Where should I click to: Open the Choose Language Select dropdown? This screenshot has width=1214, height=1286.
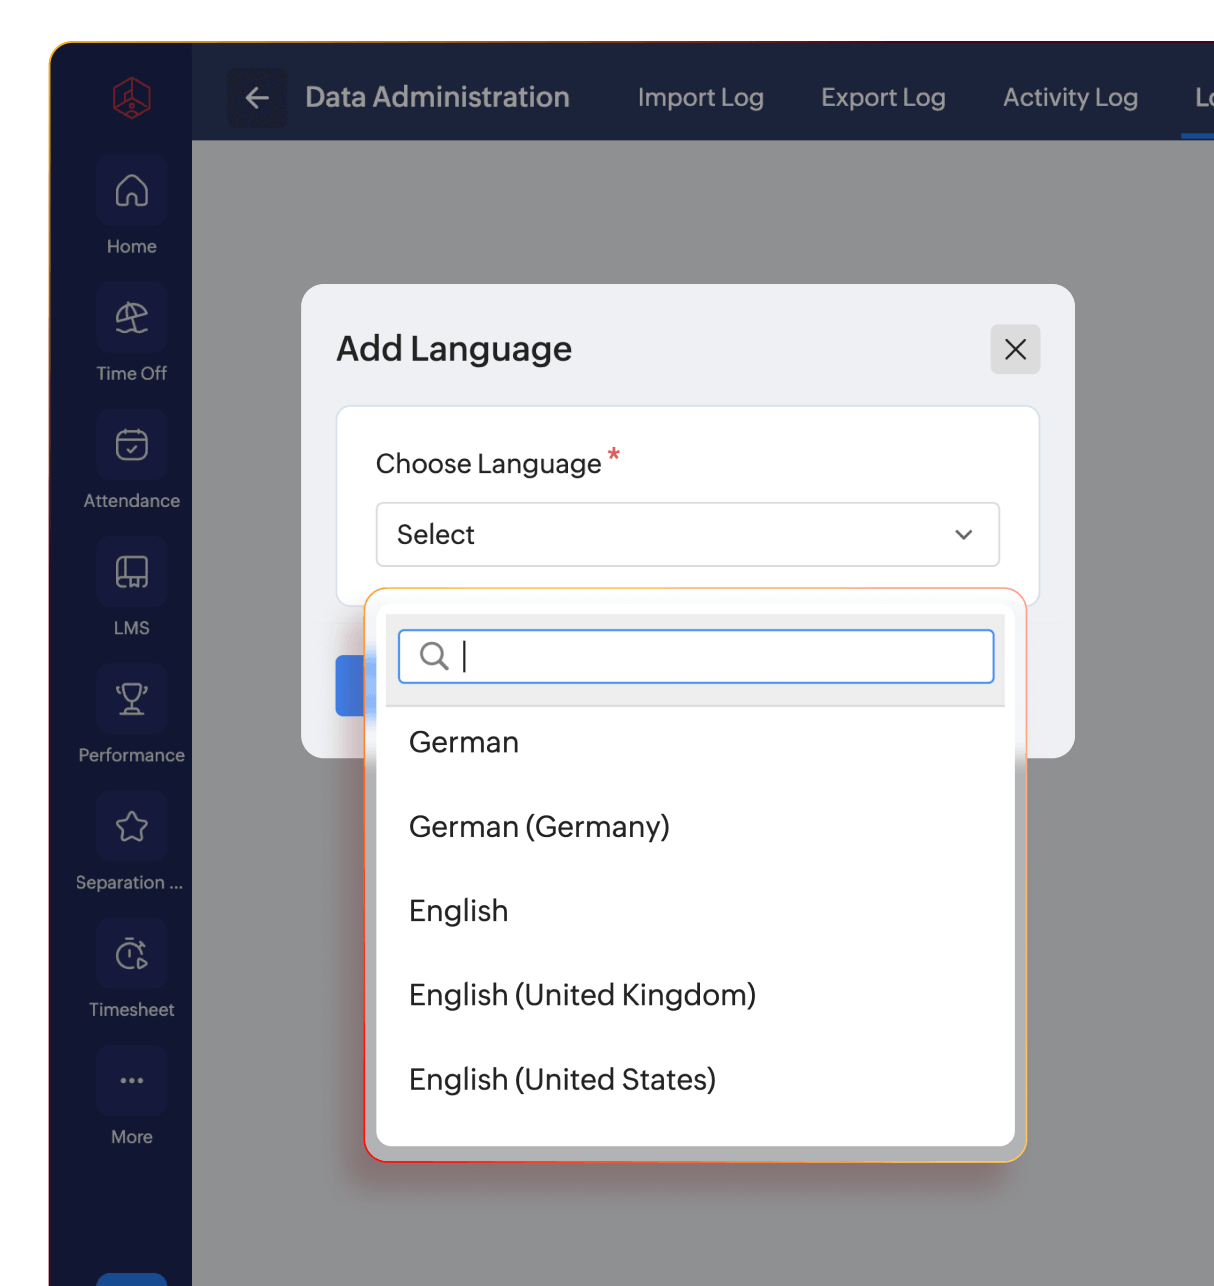pyautogui.click(x=687, y=534)
